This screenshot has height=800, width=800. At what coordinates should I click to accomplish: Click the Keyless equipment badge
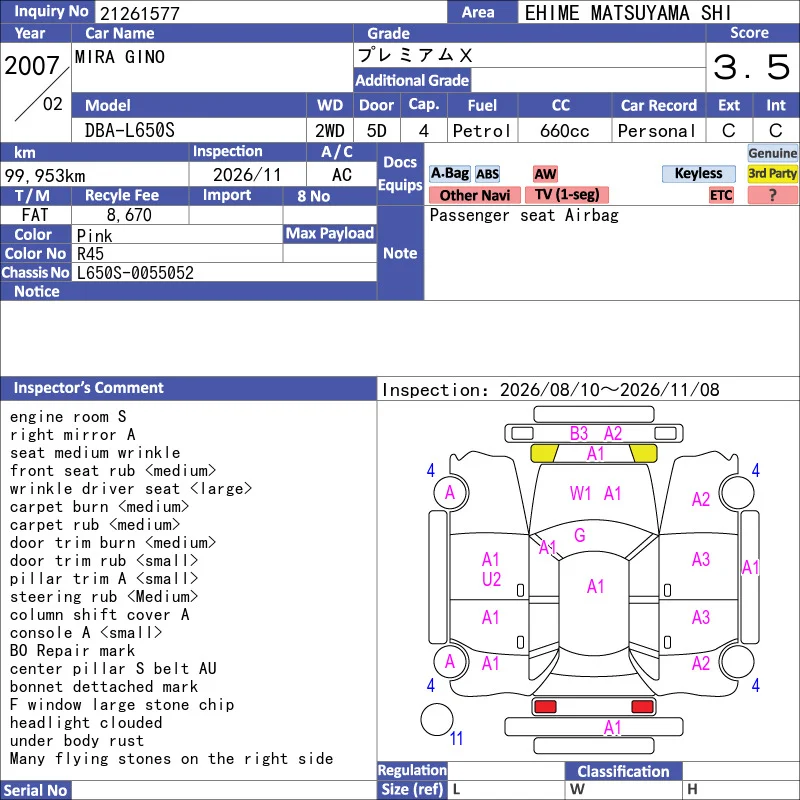coord(698,173)
